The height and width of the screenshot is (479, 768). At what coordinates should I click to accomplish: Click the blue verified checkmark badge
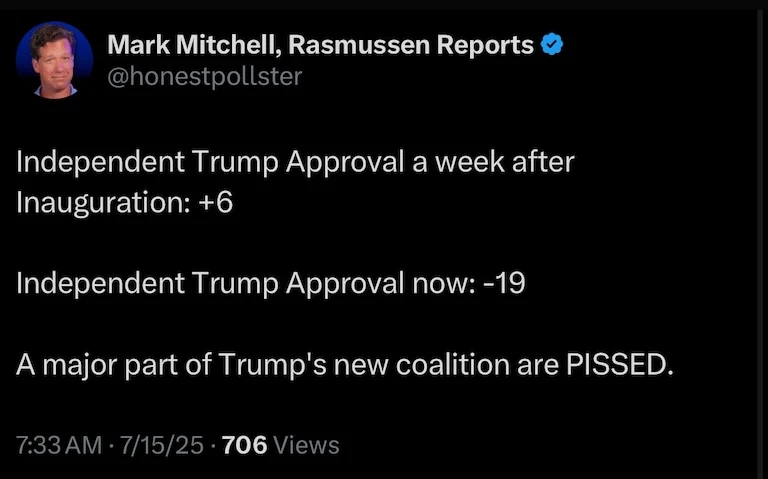551,45
